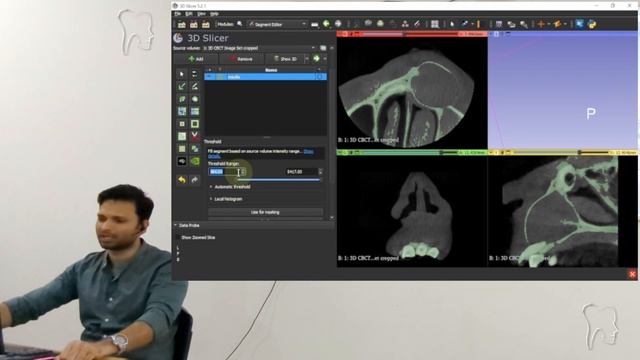Click the Use for masking button
The width and height of the screenshot is (640, 360).
265,212
